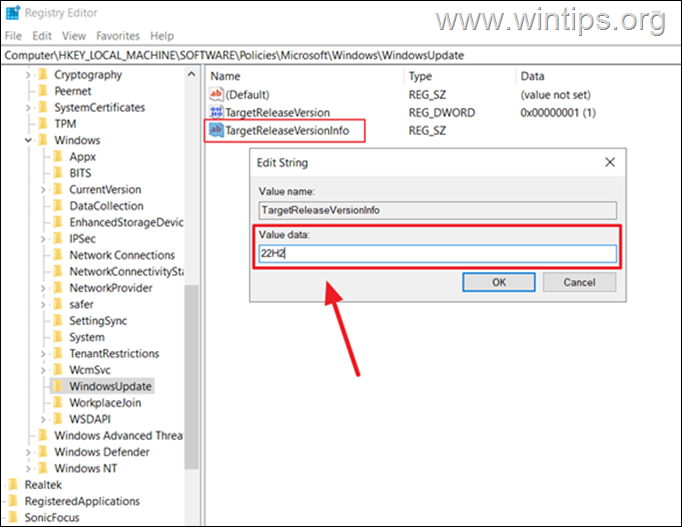Expand the SystemCertificates key

pos(28,107)
